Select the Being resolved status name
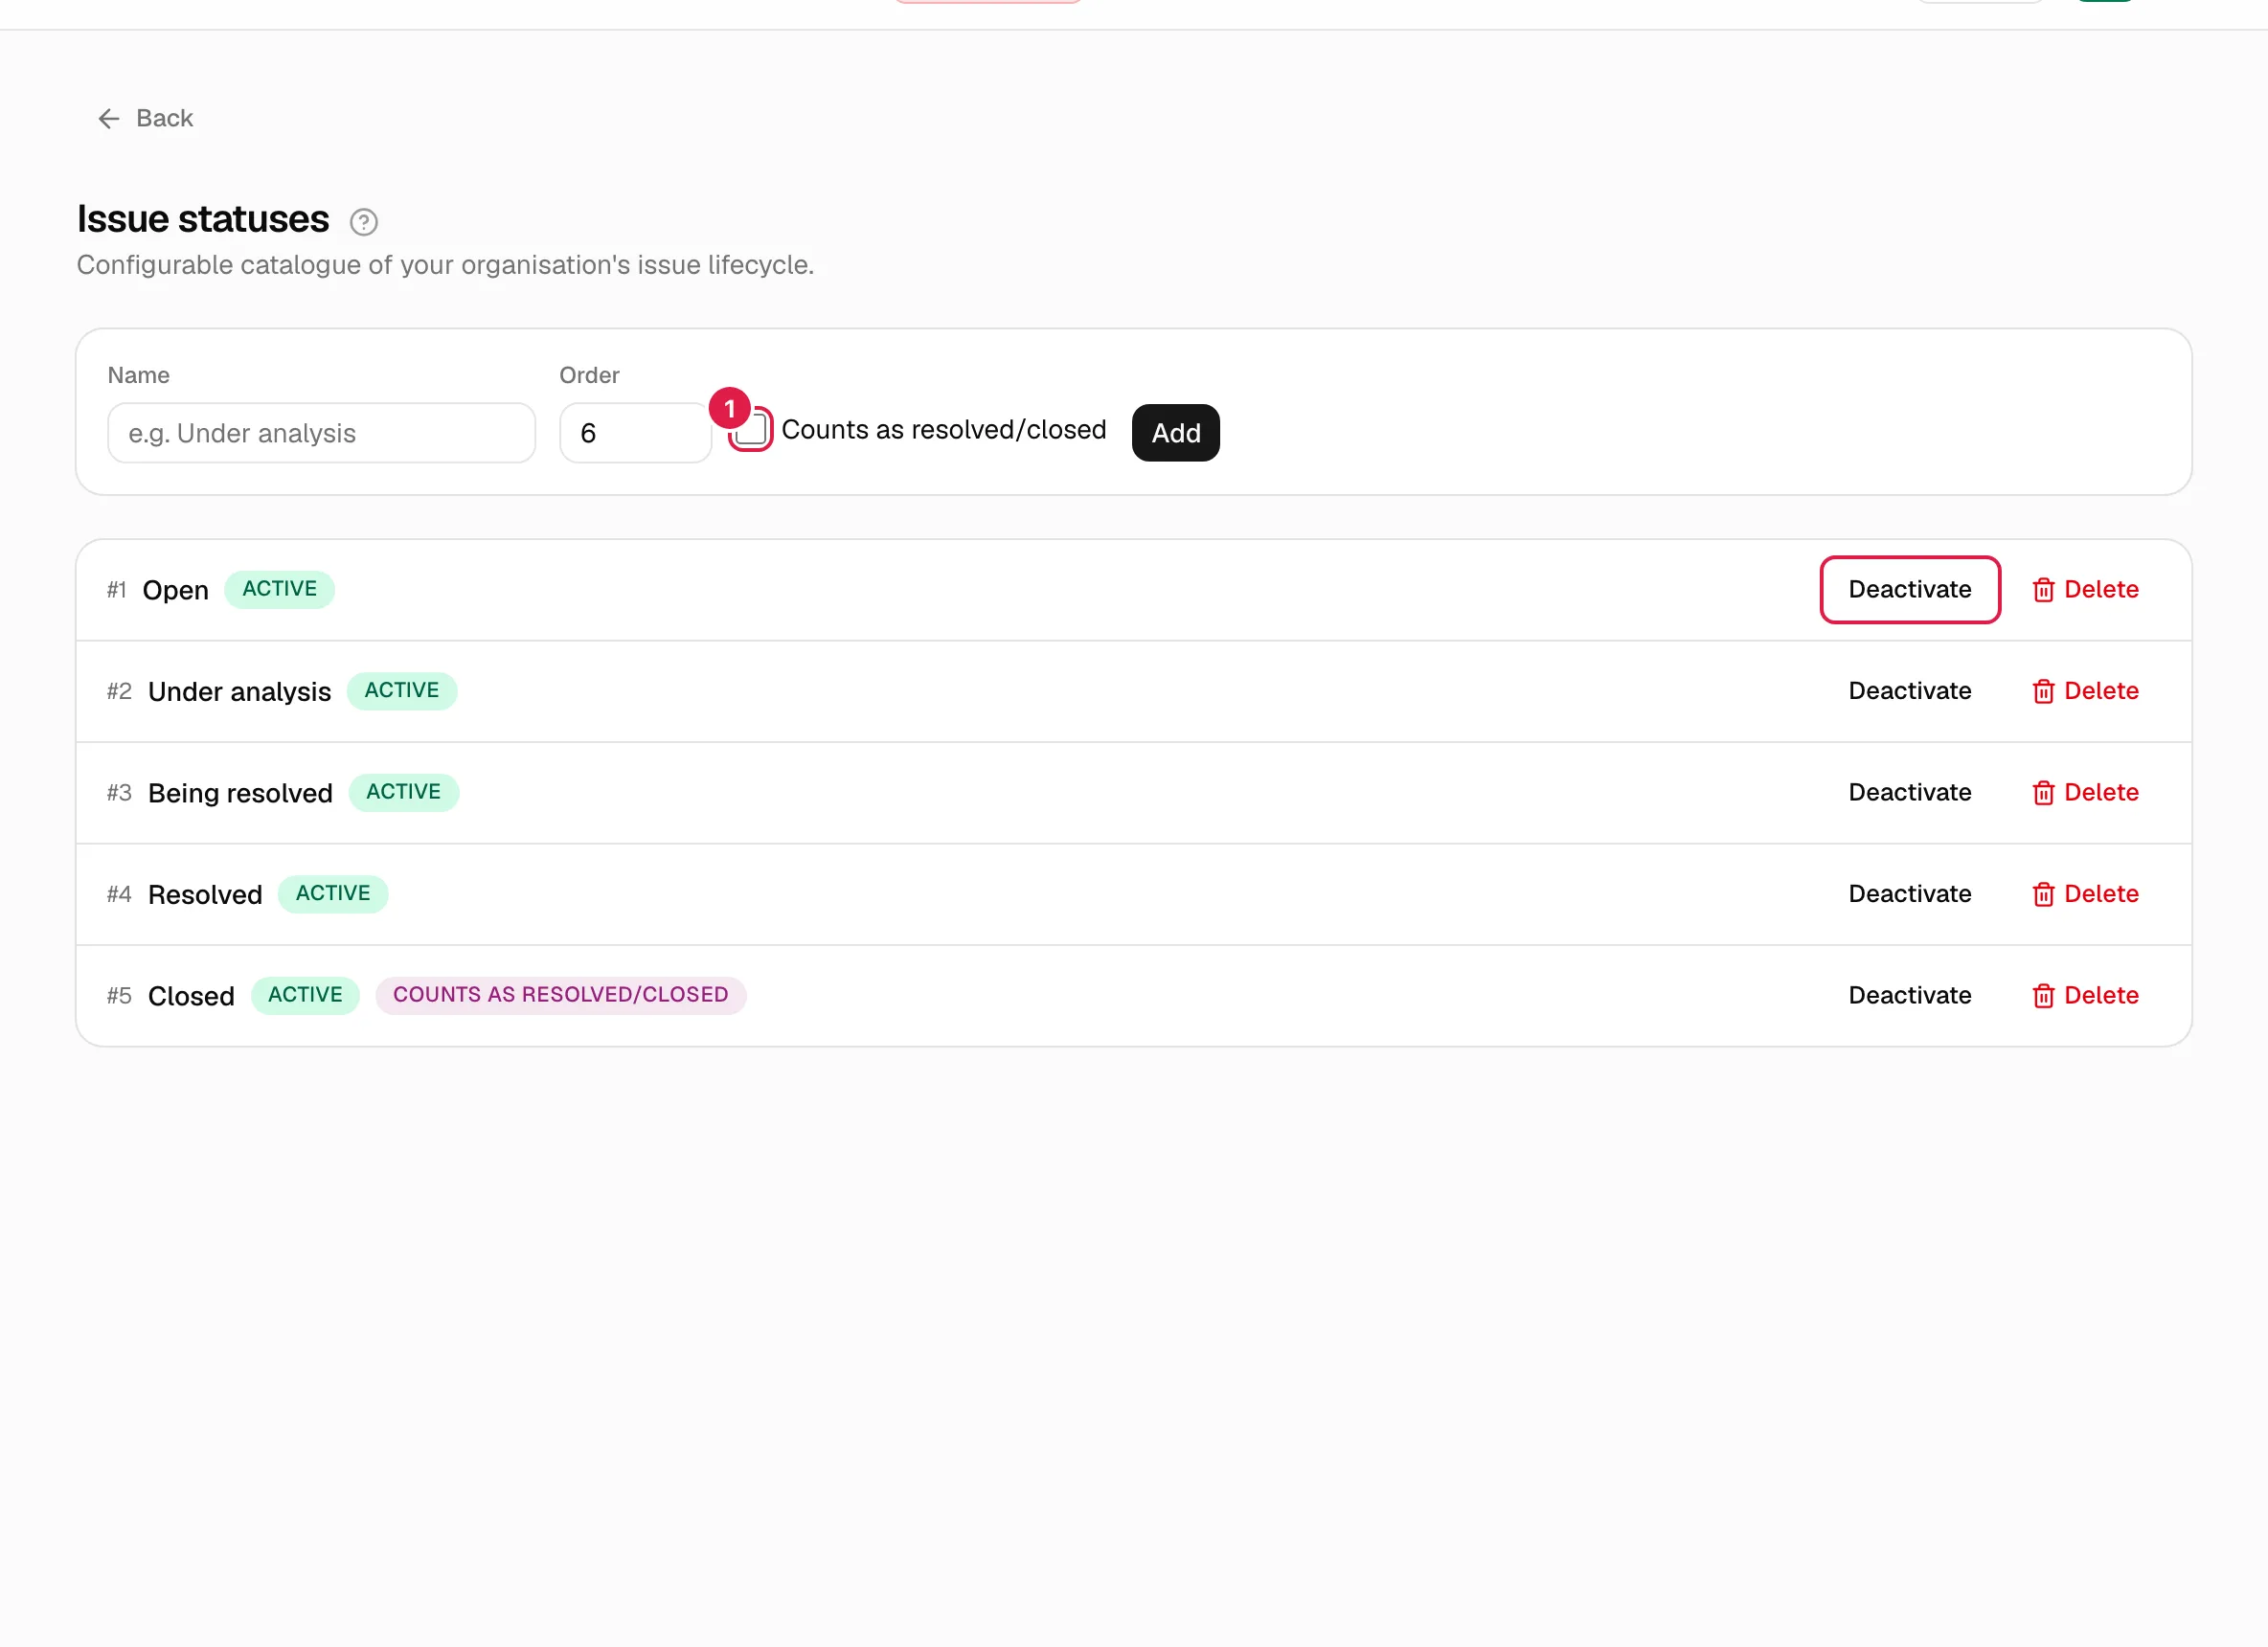Screen dimensions: 2268x1647 pyautogui.click(x=240, y=793)
